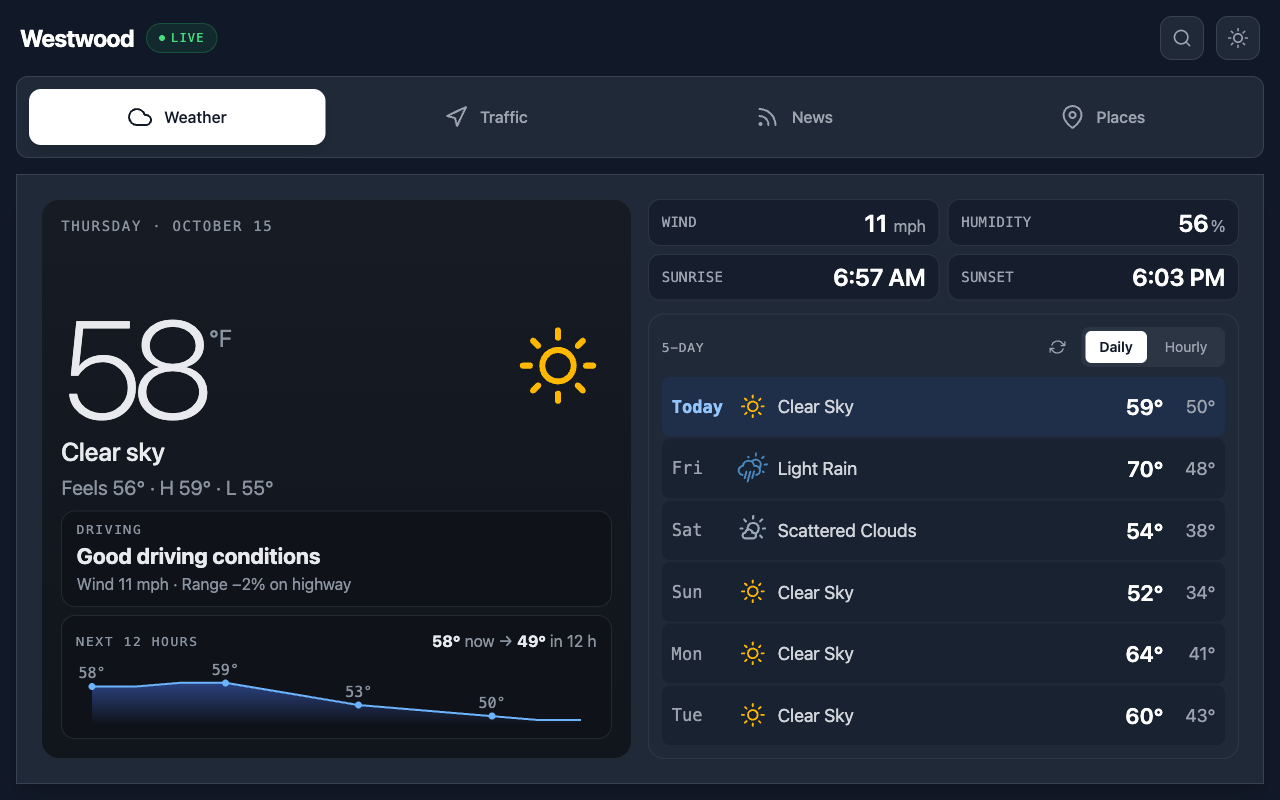
Task: Click the sun icon in Sun row
Action: tap(752, 592)
